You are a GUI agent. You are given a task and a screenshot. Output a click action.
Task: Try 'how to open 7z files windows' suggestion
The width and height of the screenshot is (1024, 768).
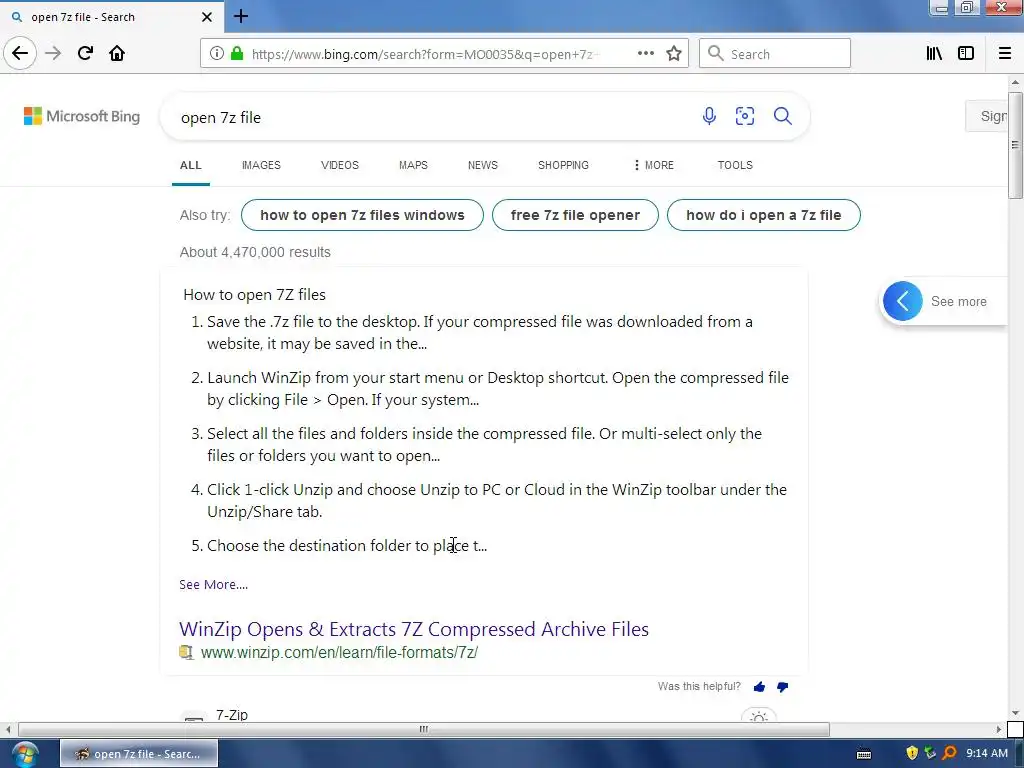coord(362,215)
